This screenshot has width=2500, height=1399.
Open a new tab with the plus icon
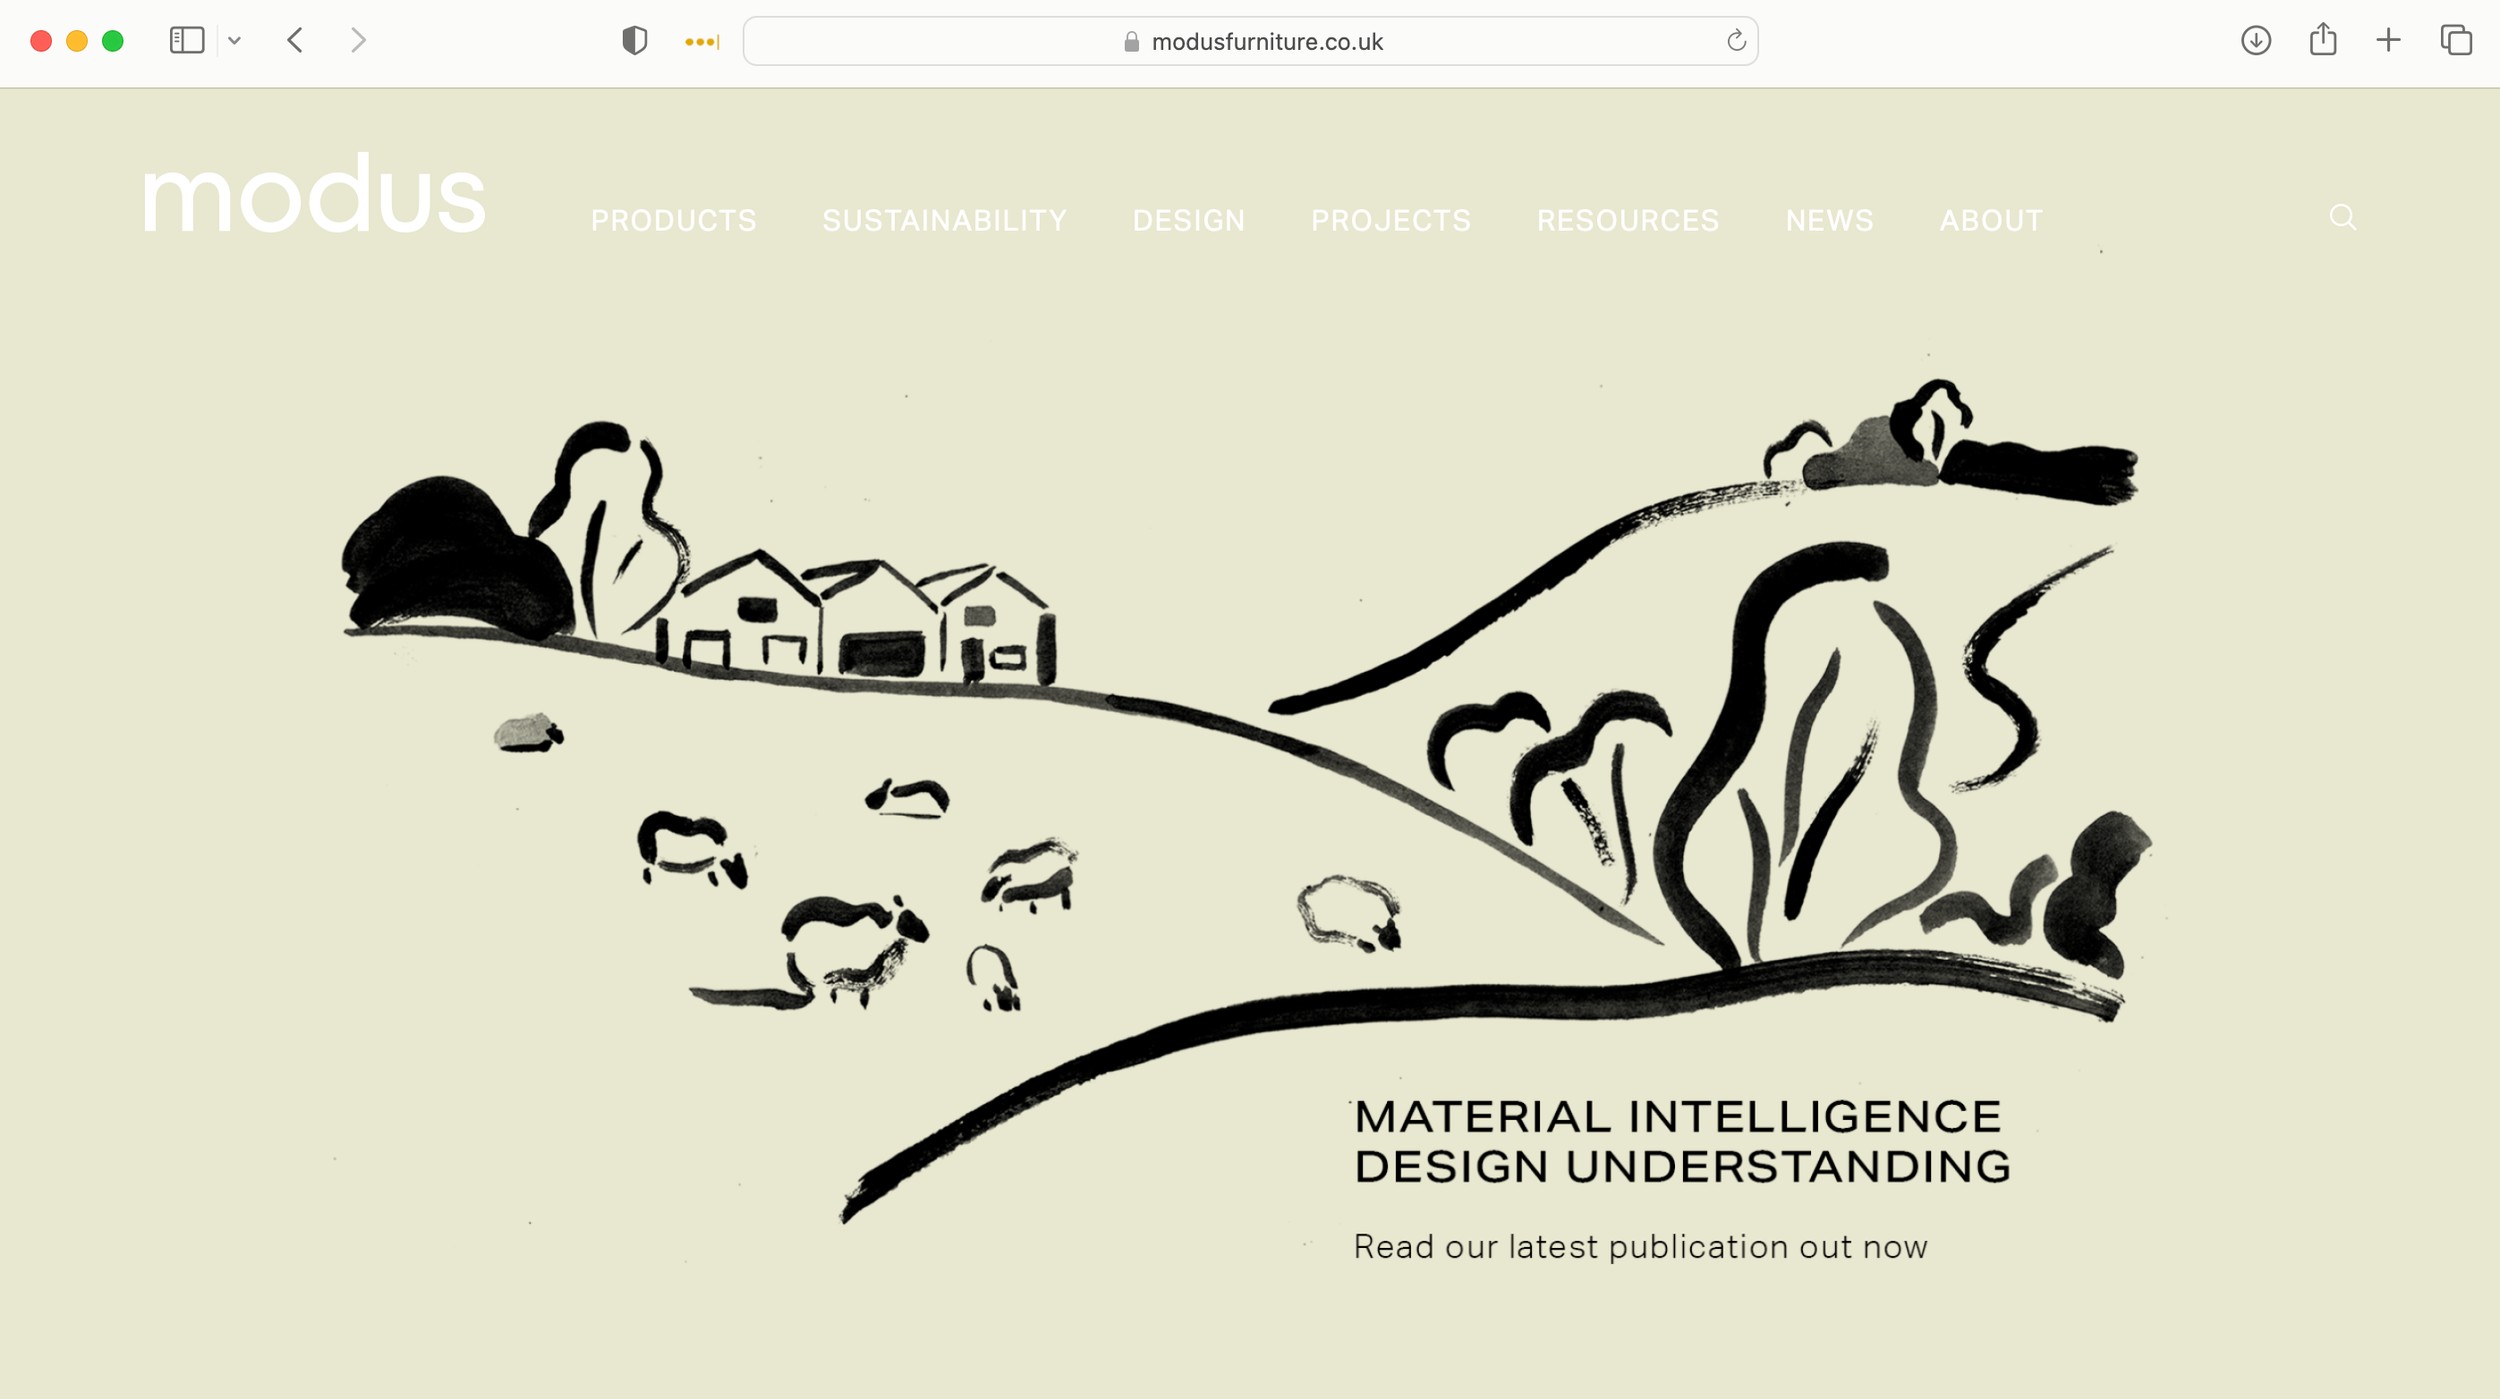pos(2389,40)
